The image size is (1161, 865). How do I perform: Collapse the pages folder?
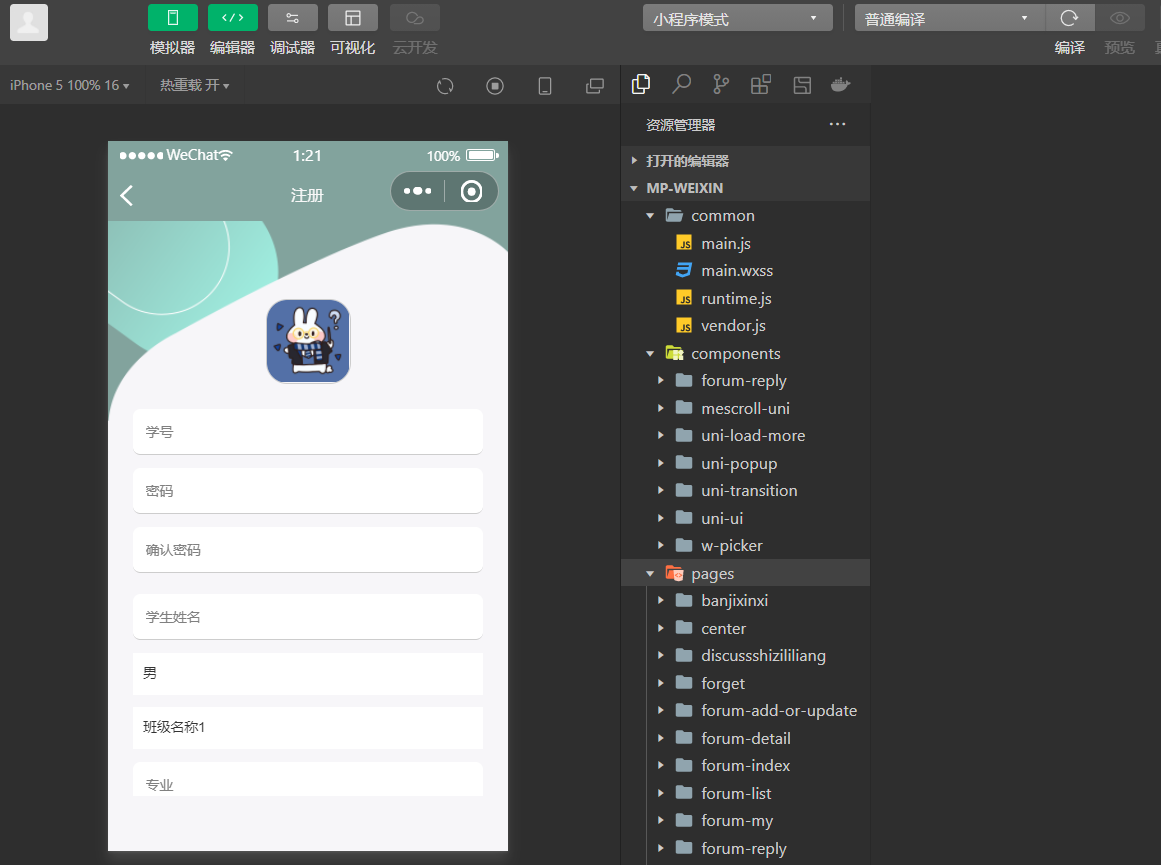746,573
